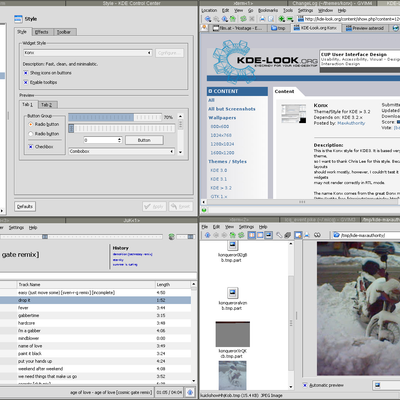Open View menu in file manager window
This screenshot has width=400, height=400.
[229, 227]
